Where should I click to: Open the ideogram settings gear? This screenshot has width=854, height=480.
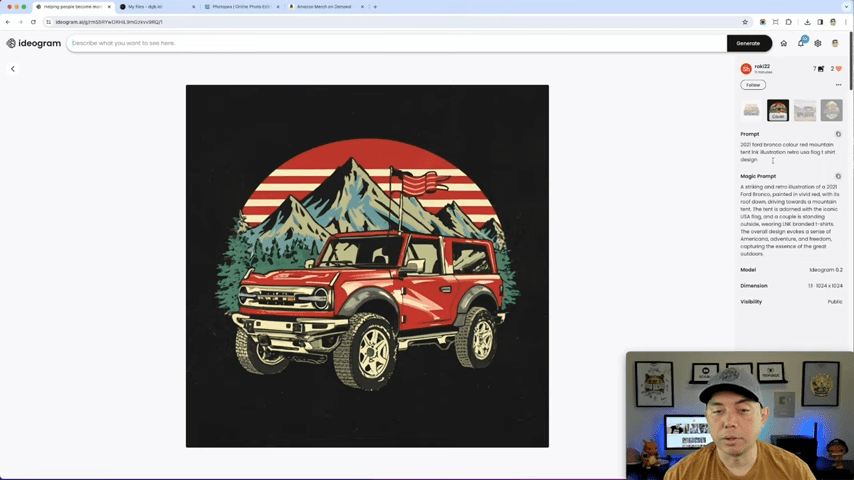click(x=818, y=43)
